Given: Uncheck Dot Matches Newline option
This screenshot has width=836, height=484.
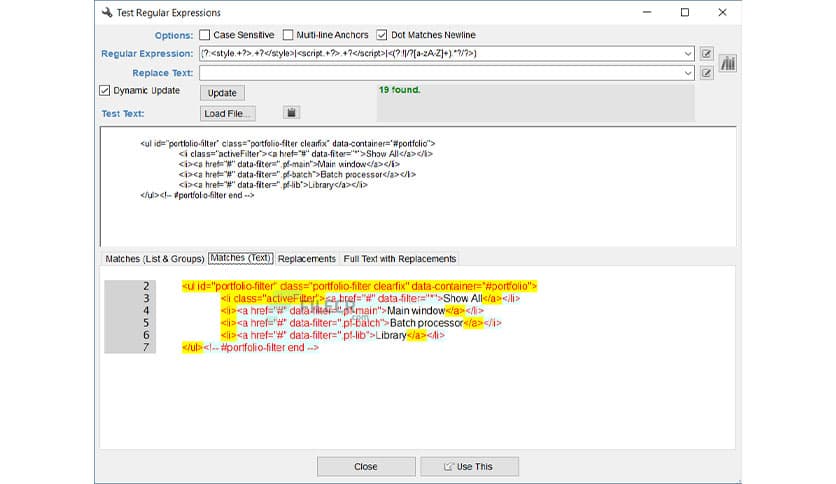Looking at the screenshot, I should tap(381, 35).
